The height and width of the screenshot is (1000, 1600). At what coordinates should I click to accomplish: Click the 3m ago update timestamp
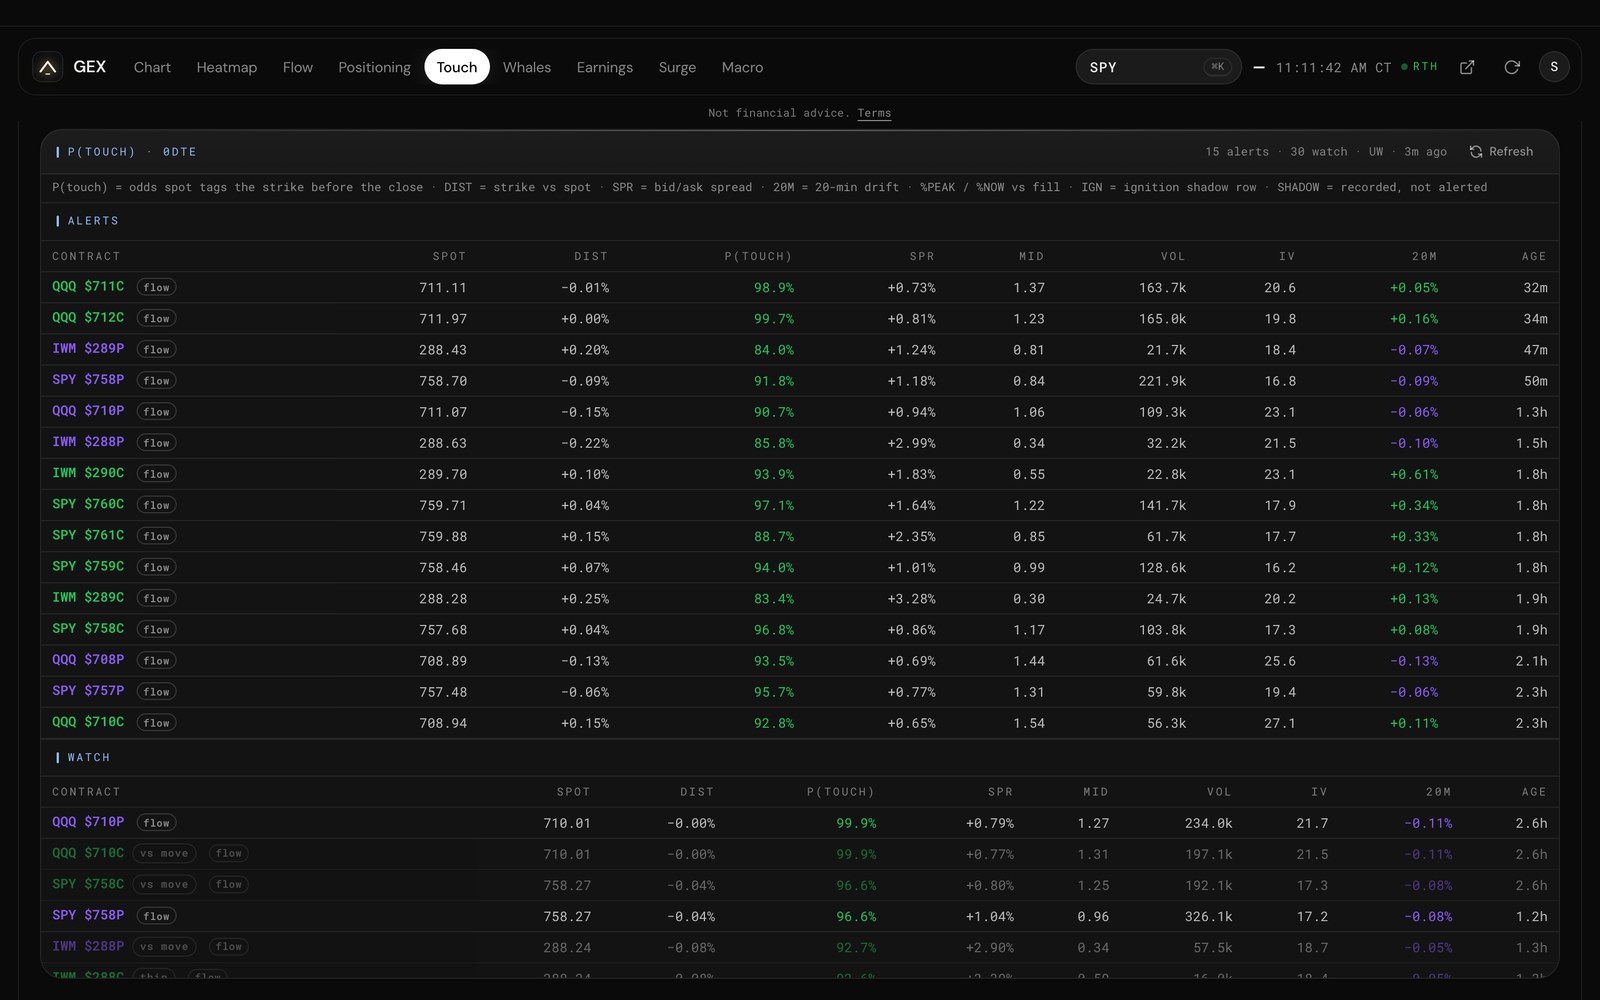click(x=1425, y=152)
